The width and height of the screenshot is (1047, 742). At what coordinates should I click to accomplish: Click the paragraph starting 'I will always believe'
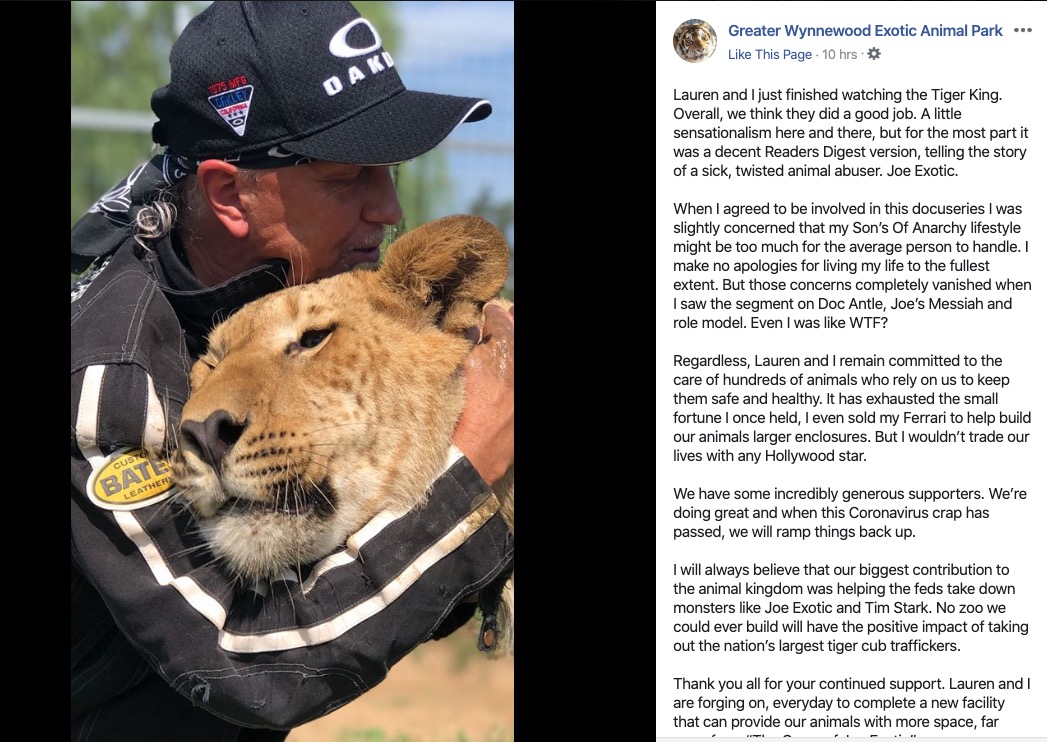(851, 608)
